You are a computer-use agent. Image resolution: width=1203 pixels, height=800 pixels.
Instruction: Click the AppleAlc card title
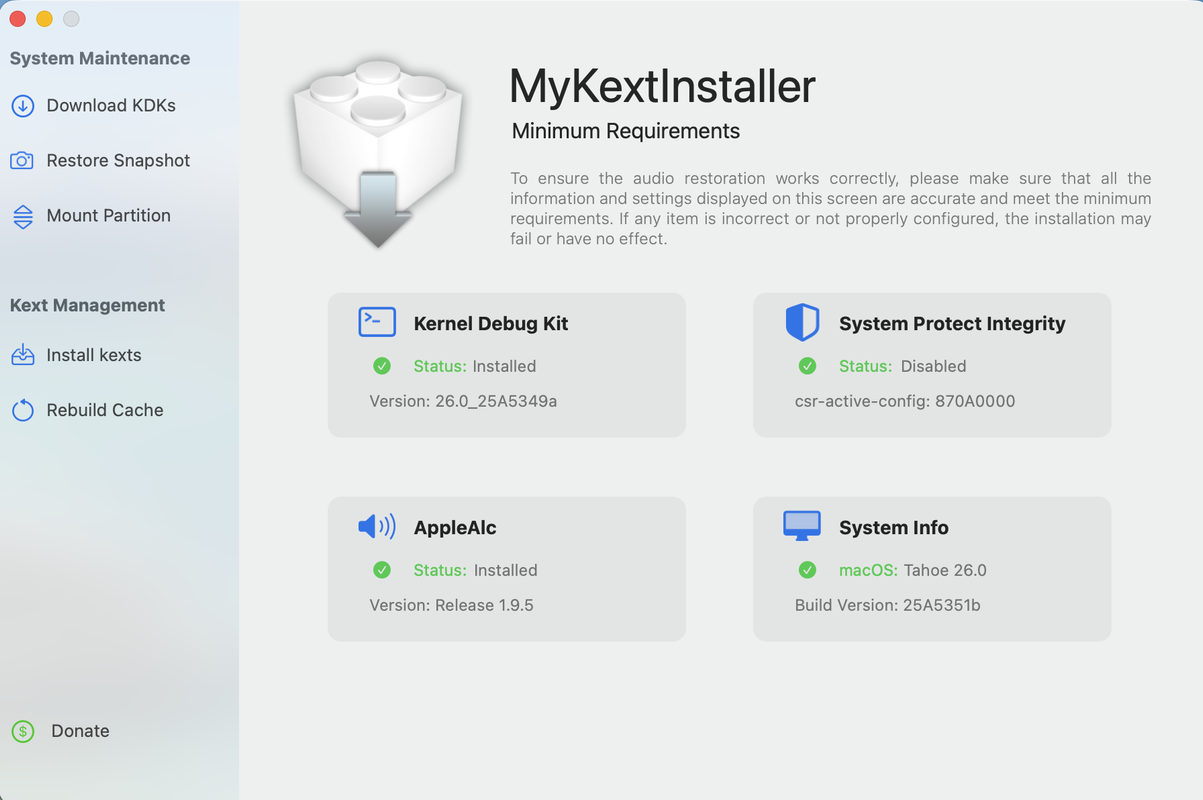coord(455,528)
